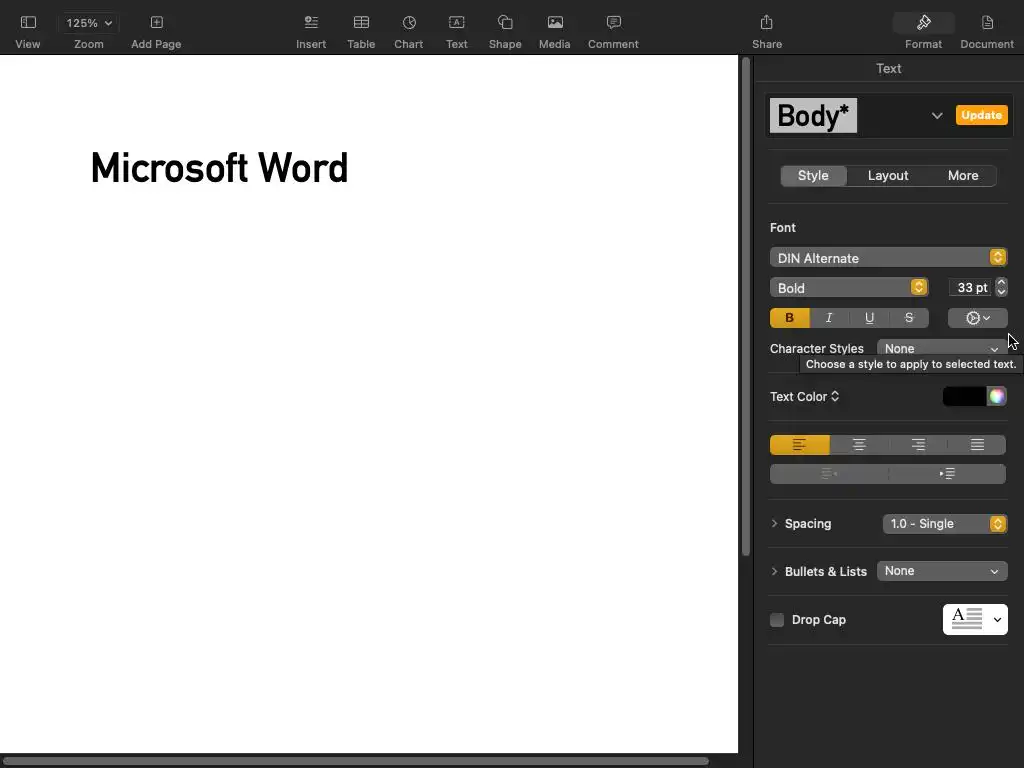Switch to the Style tab
This screenshot has height=768, width=1024.
click(x=813, y=176)
